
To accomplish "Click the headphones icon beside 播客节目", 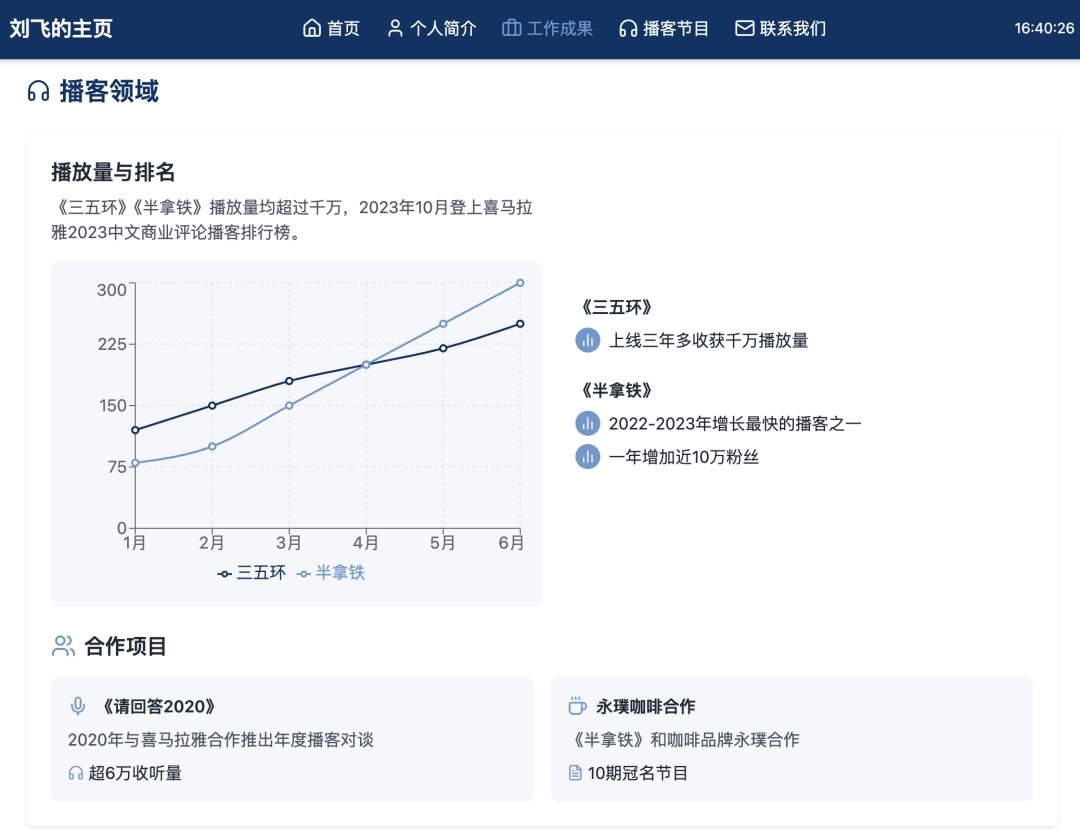I will tap(628, 28).
